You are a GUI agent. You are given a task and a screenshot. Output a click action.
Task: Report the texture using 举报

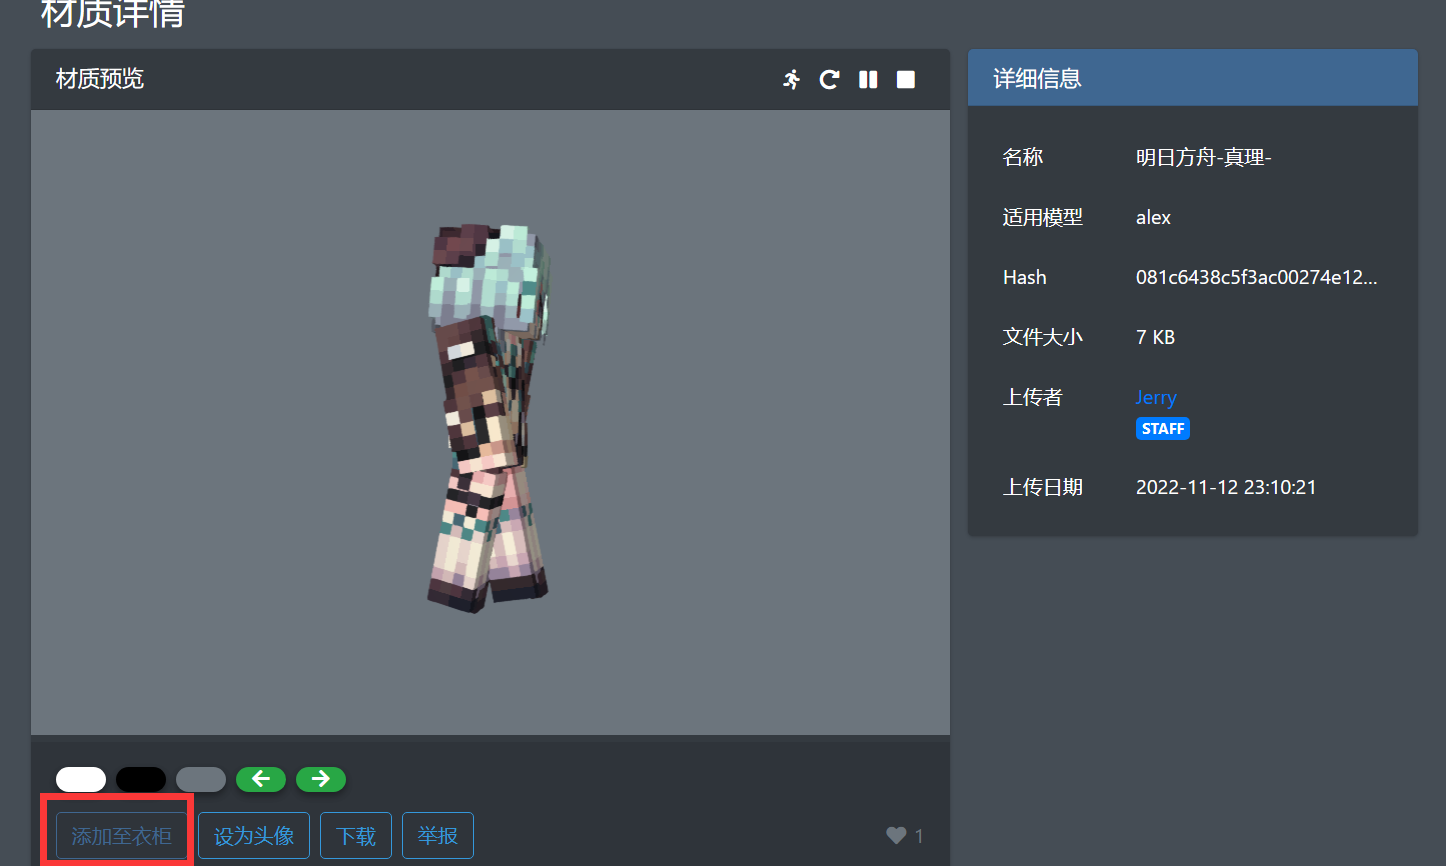(438, 836)
